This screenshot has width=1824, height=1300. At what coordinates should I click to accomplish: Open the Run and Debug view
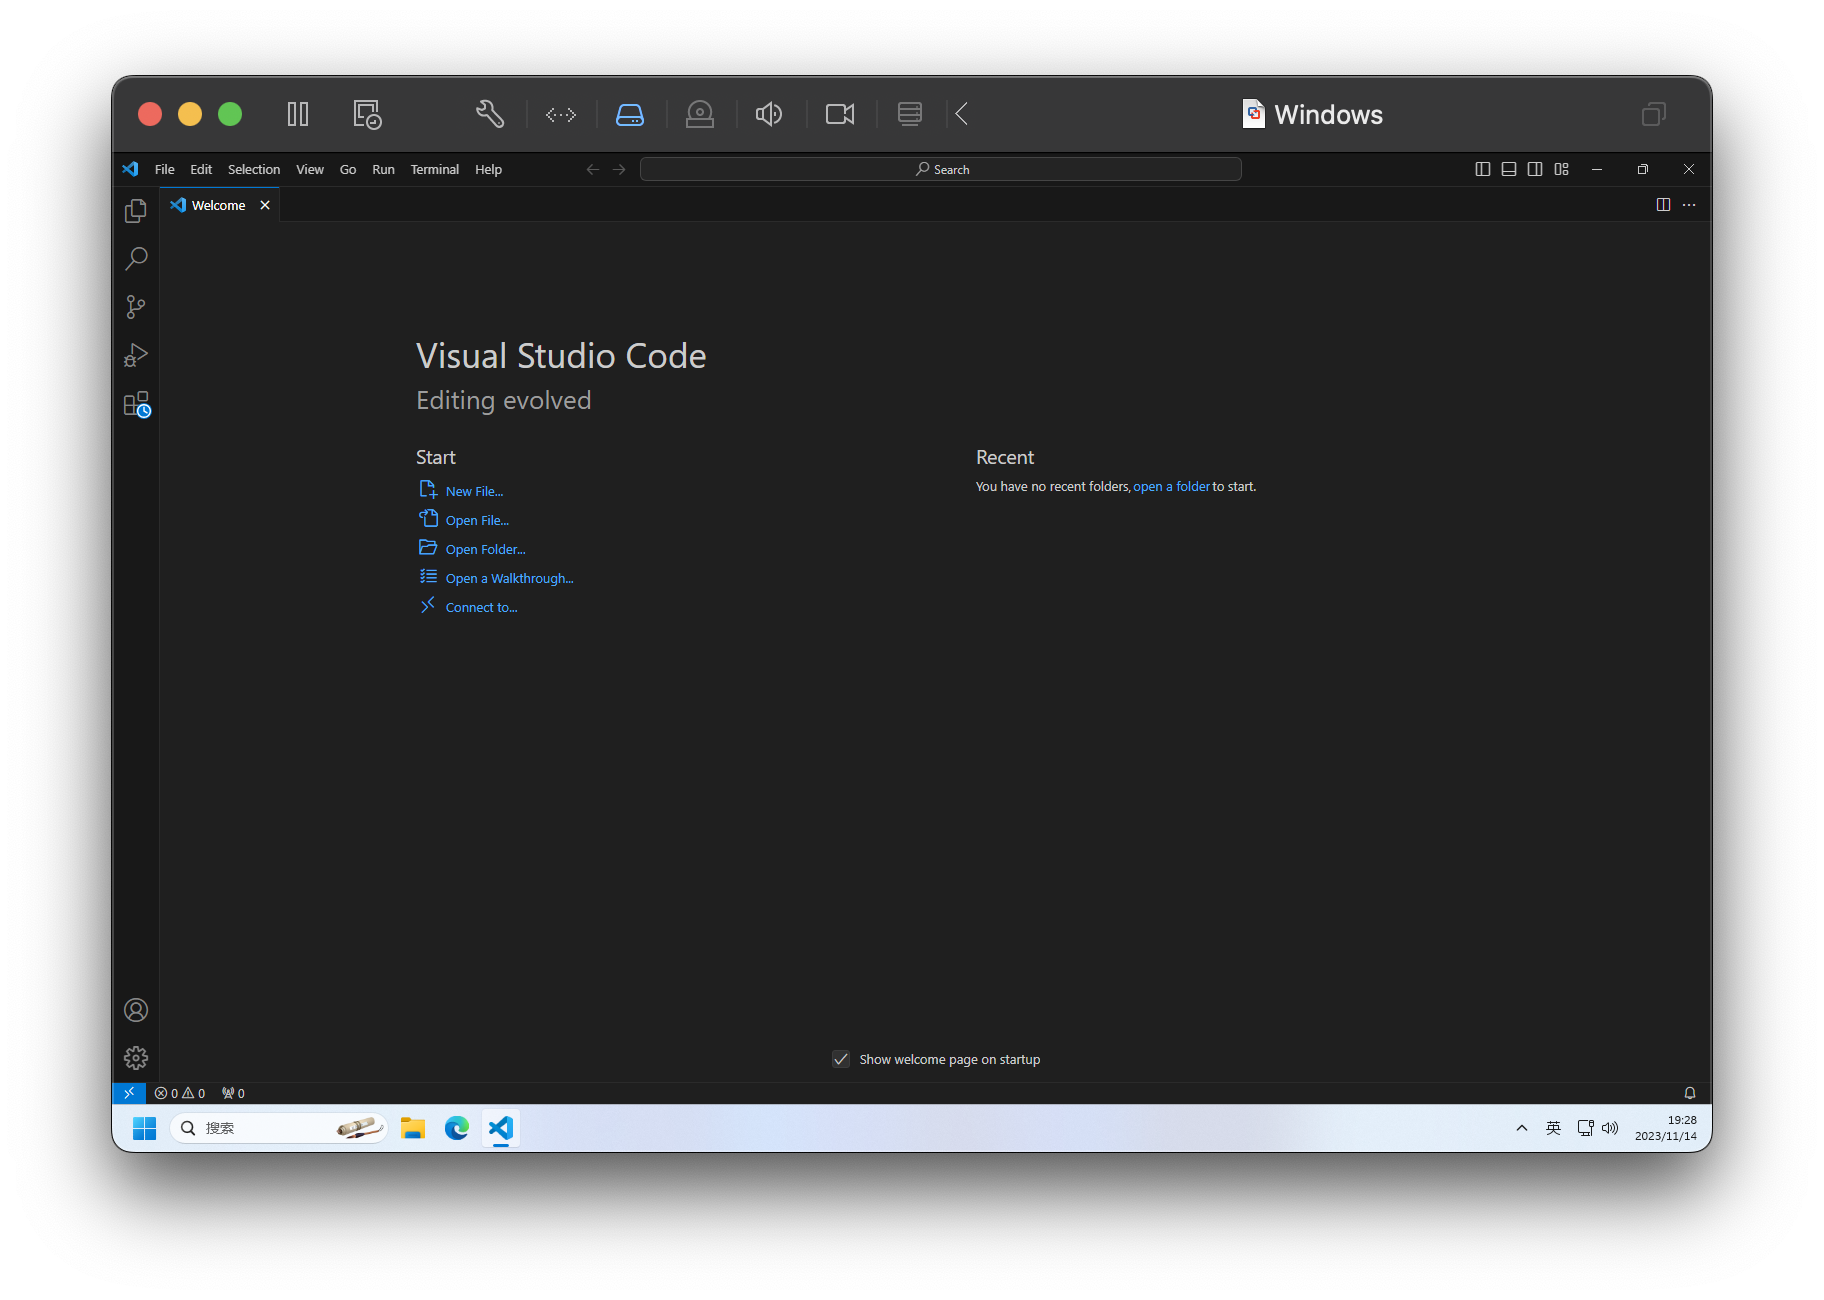click(x=136, y=355)
